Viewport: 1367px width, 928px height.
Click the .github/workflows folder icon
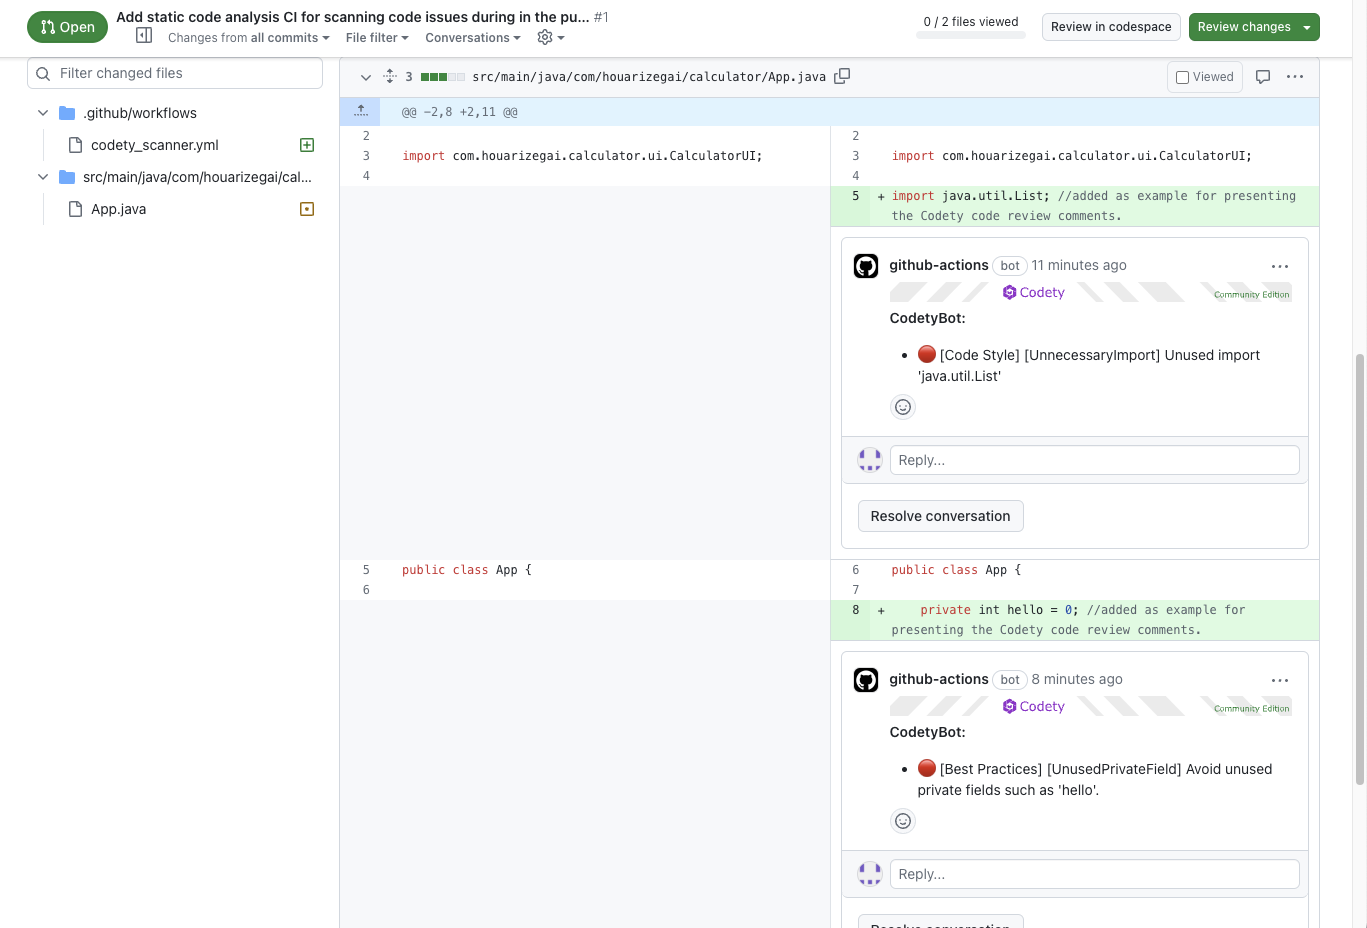click(x=67, y=113)
